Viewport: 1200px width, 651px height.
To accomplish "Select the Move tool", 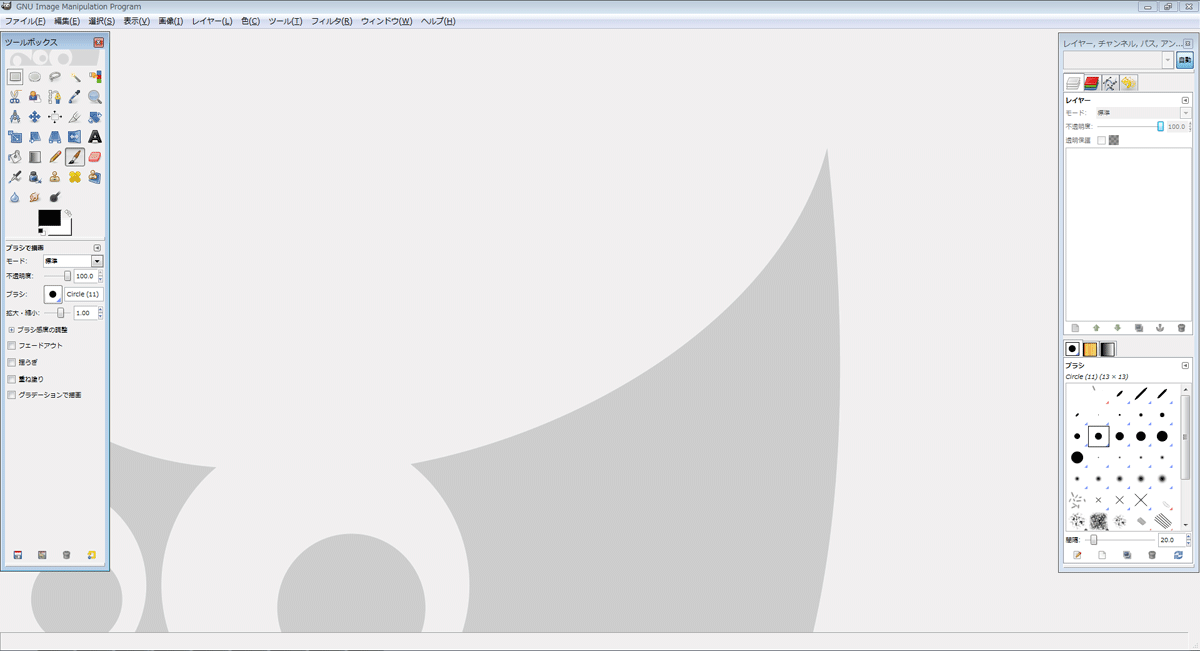I will pos(35,117).
